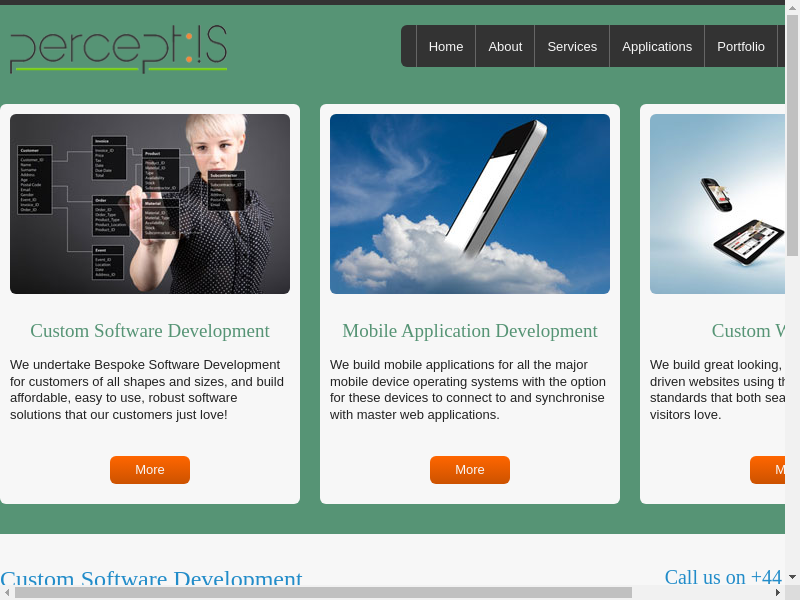800x600 pixels.
Task: Open the Home menu item
Action: pyautogui.click(x=446, y=46)
